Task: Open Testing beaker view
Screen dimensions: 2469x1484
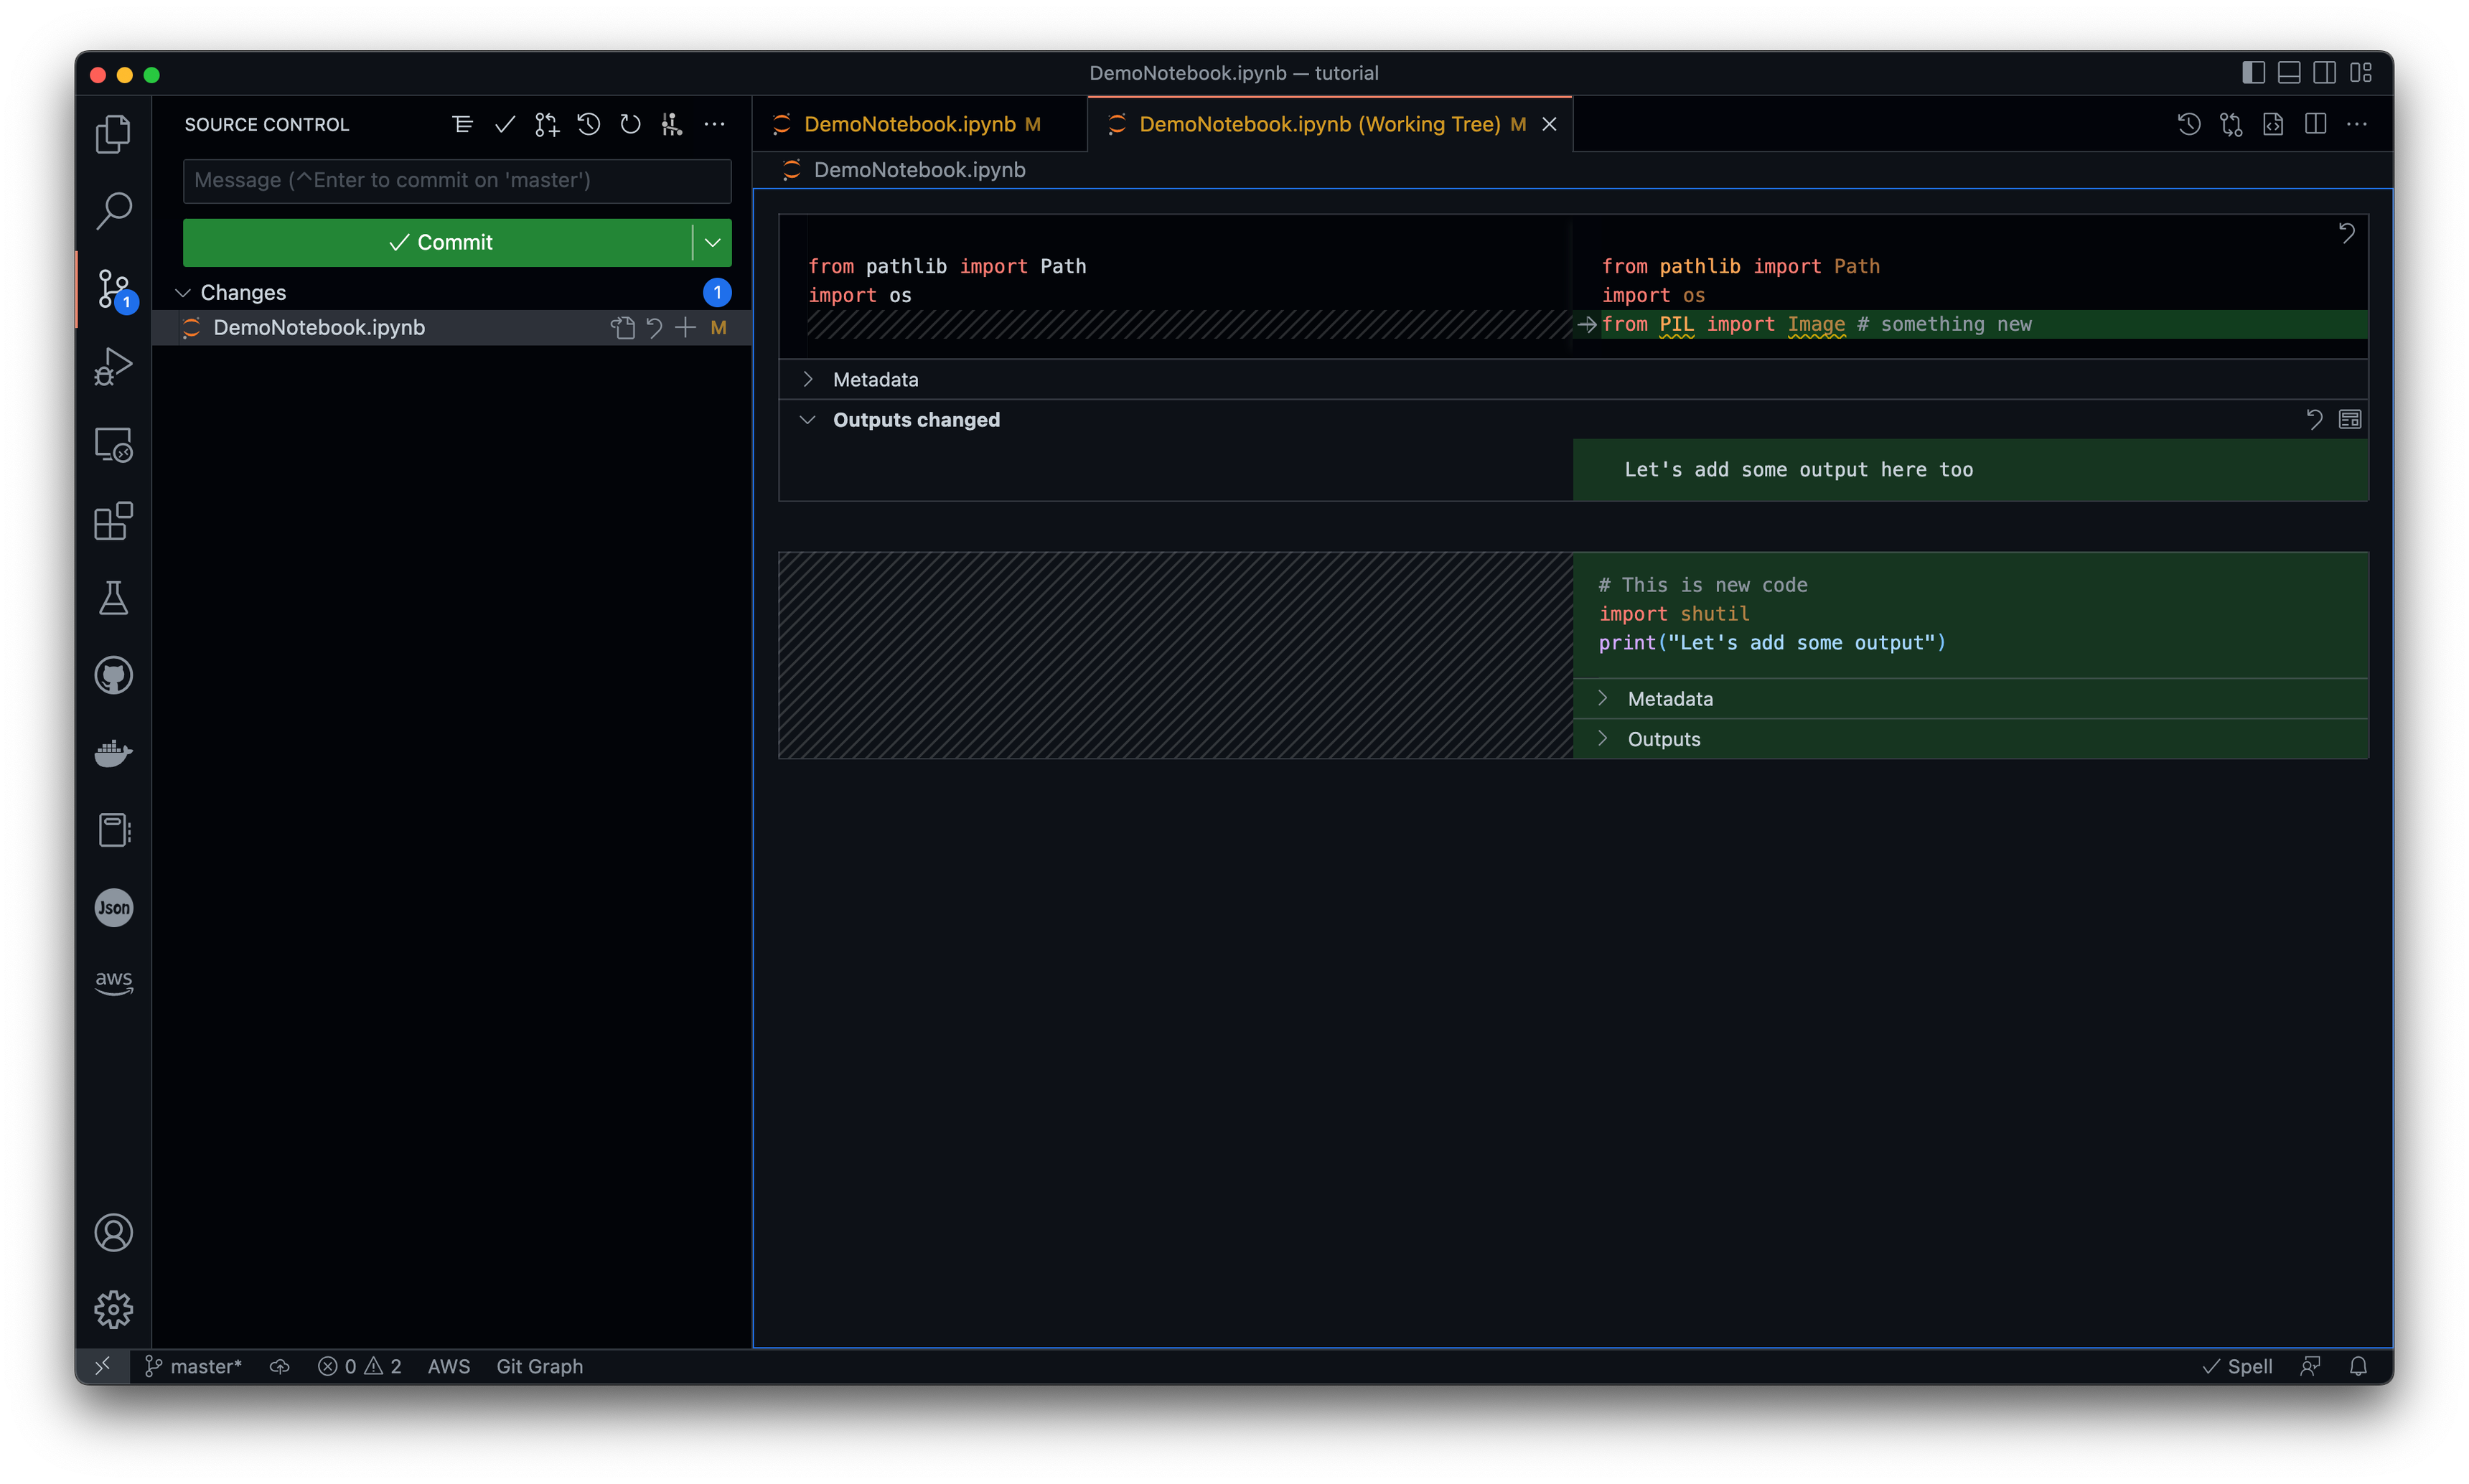Action: pos(113,598)
